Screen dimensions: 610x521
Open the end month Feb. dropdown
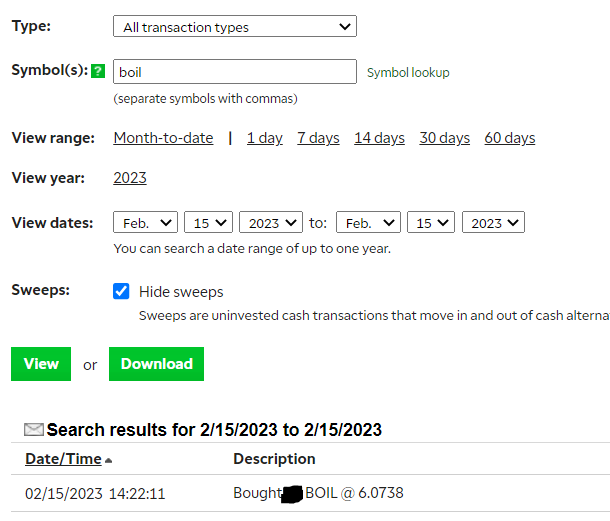pos(368,223)
